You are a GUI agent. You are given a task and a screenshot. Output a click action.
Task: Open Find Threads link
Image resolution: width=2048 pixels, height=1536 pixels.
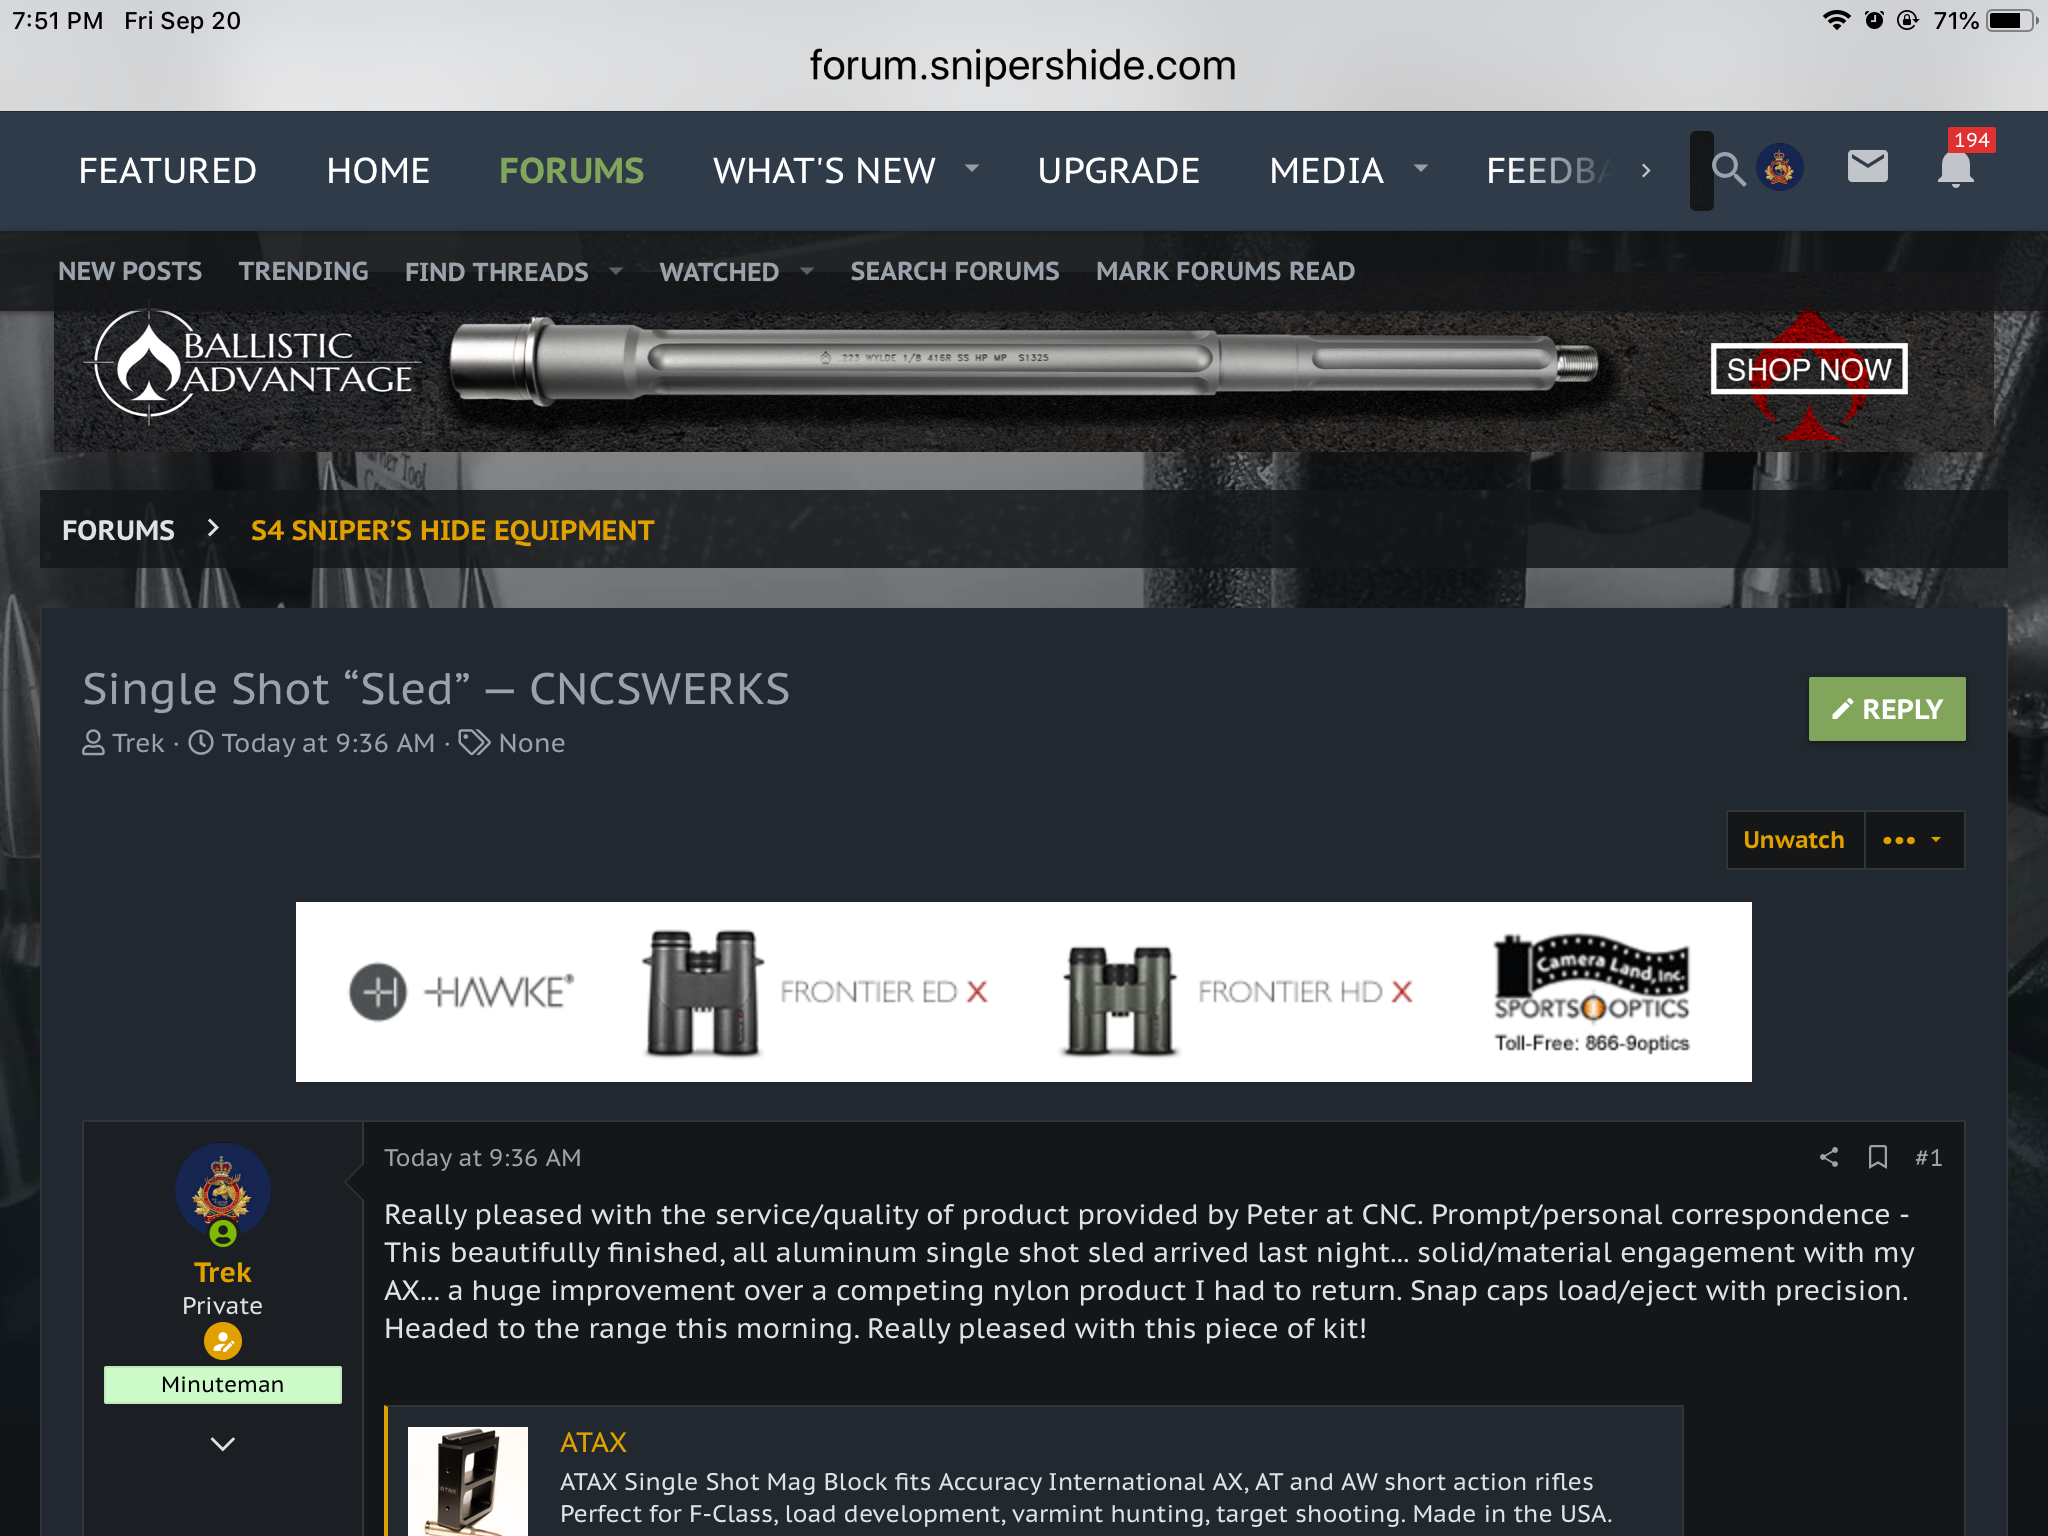(497, 271)
